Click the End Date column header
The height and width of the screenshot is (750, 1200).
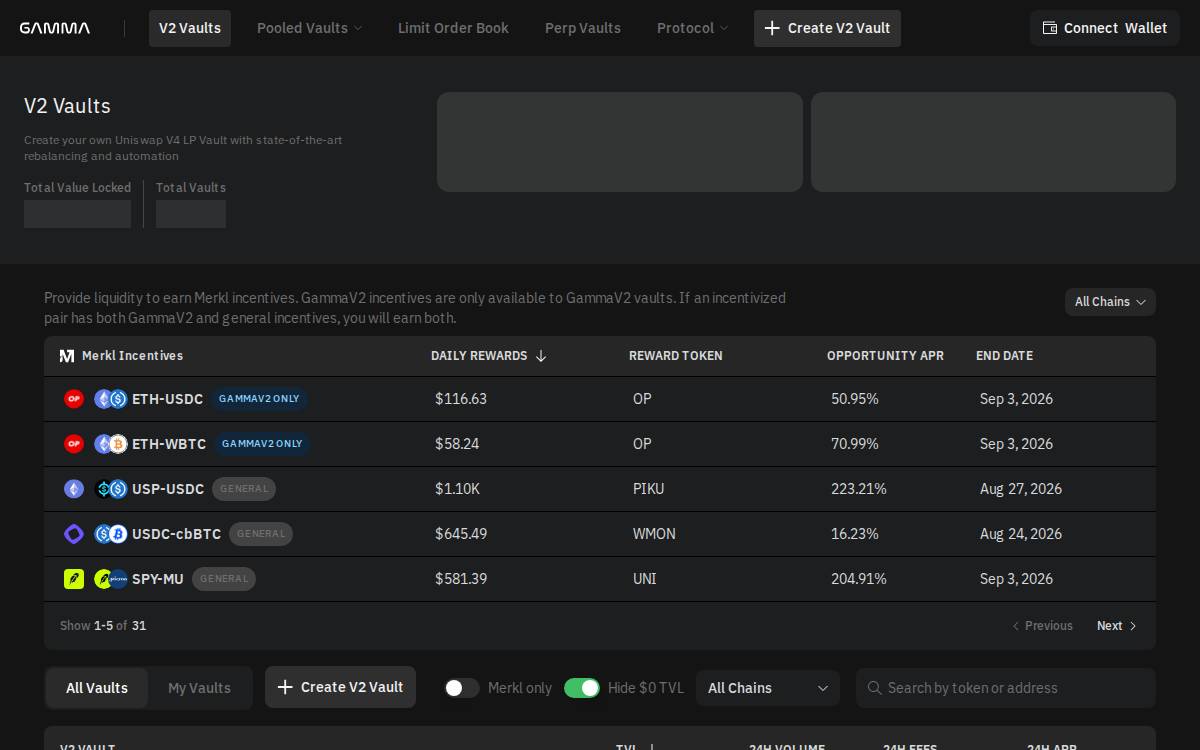(x=1004, y=356)
